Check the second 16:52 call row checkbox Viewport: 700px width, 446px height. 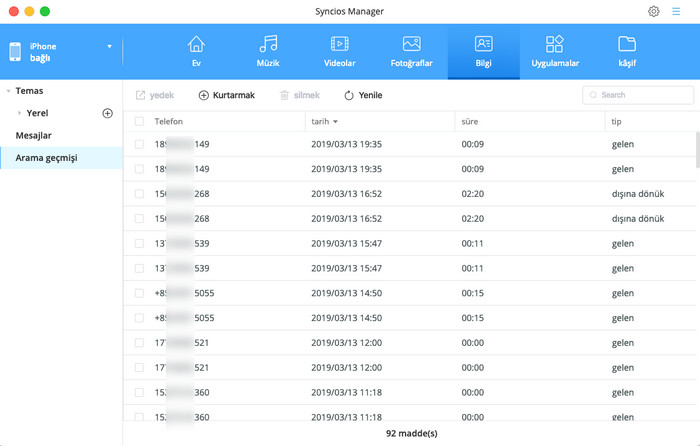[x=139, y=219]
